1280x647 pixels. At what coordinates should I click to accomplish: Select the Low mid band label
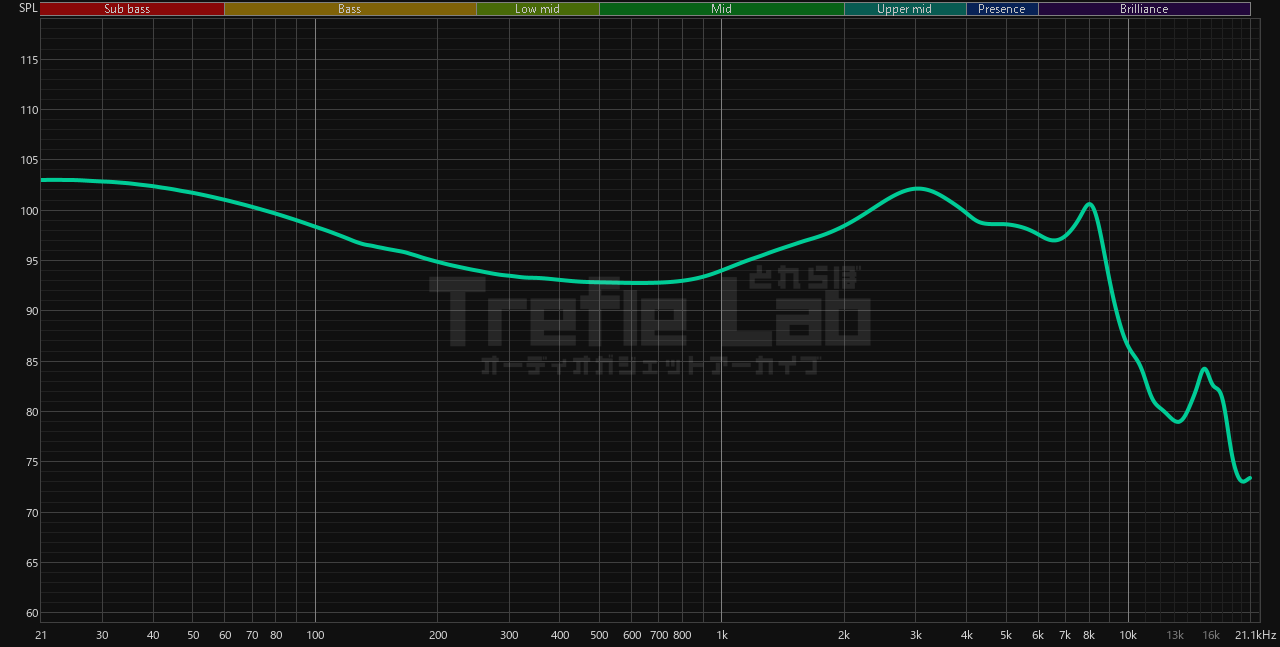point(538,9)
